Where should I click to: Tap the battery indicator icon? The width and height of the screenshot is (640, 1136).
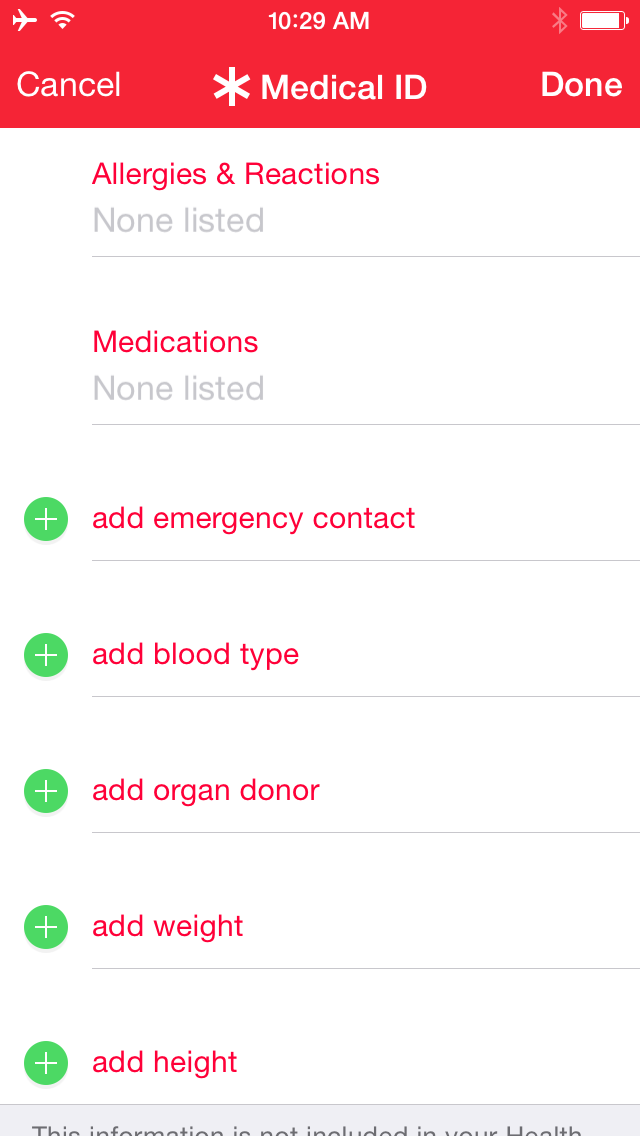(603, 20)
